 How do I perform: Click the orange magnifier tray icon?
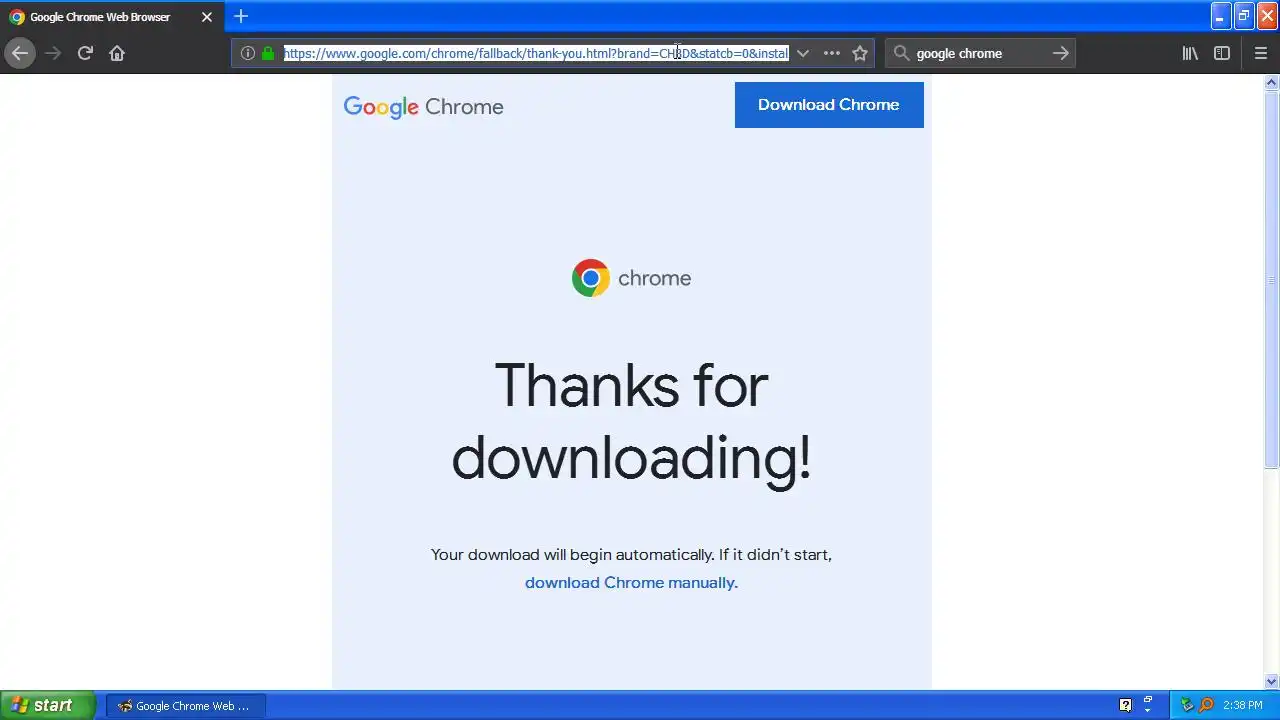[1206, 705]
